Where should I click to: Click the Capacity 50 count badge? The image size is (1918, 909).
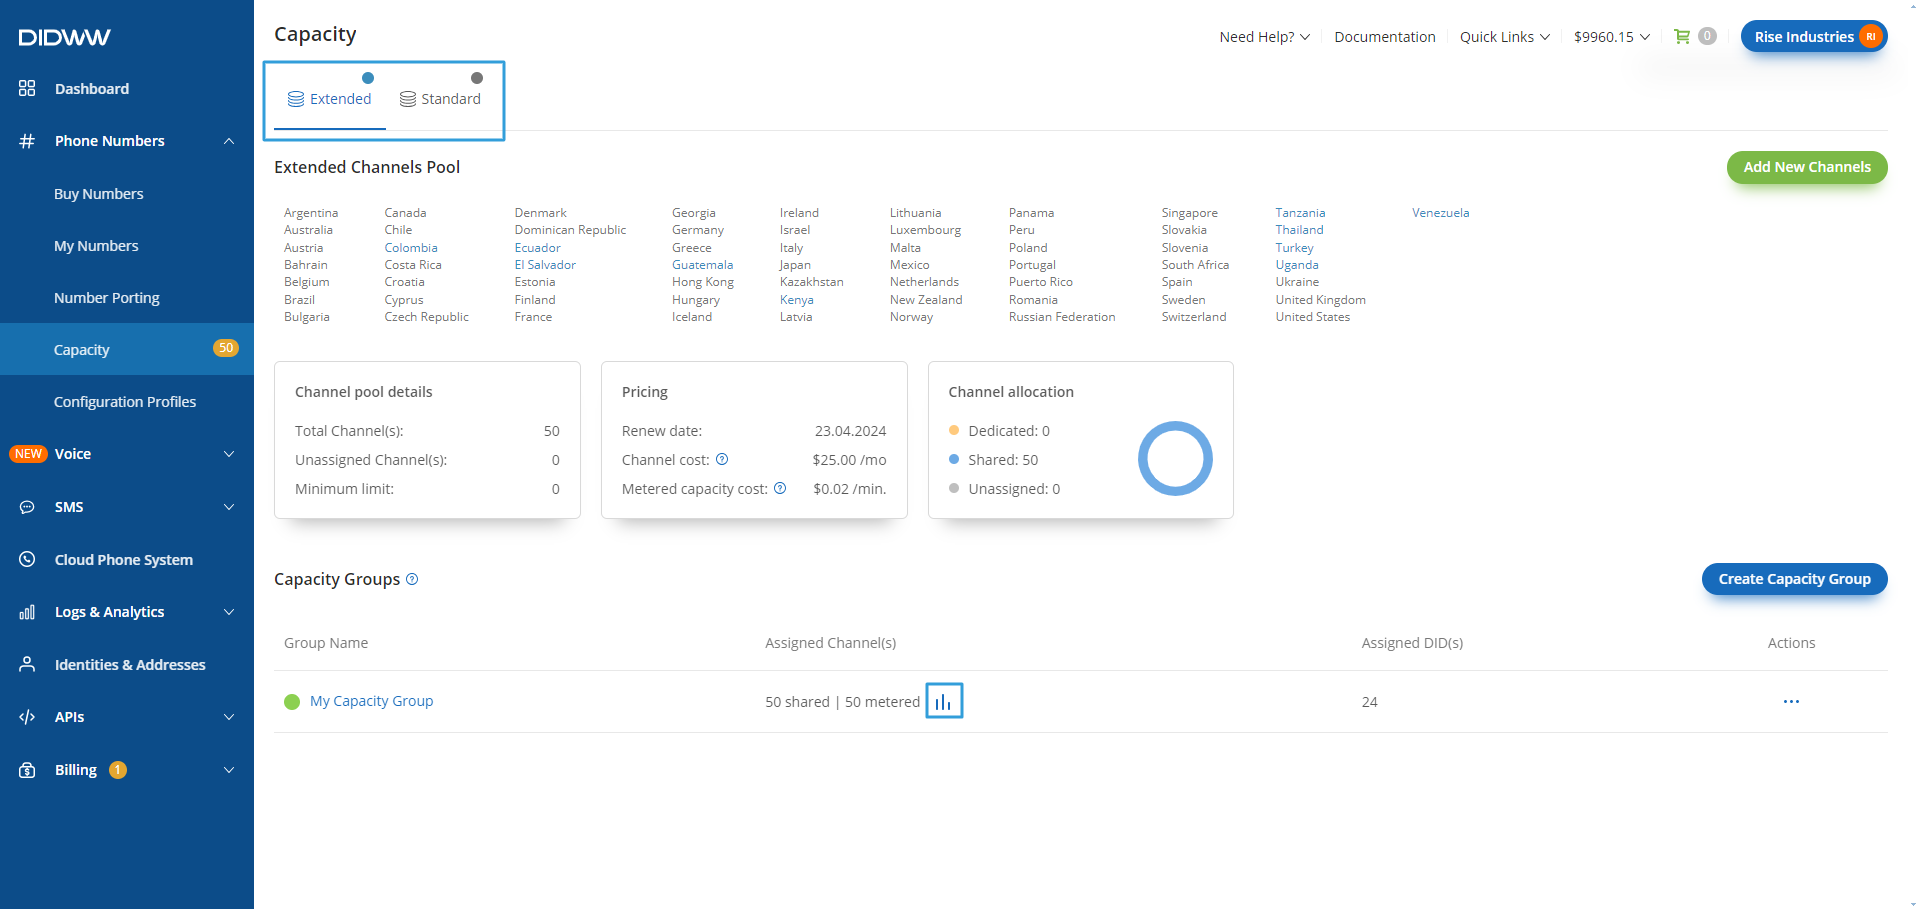coord(226,348)
